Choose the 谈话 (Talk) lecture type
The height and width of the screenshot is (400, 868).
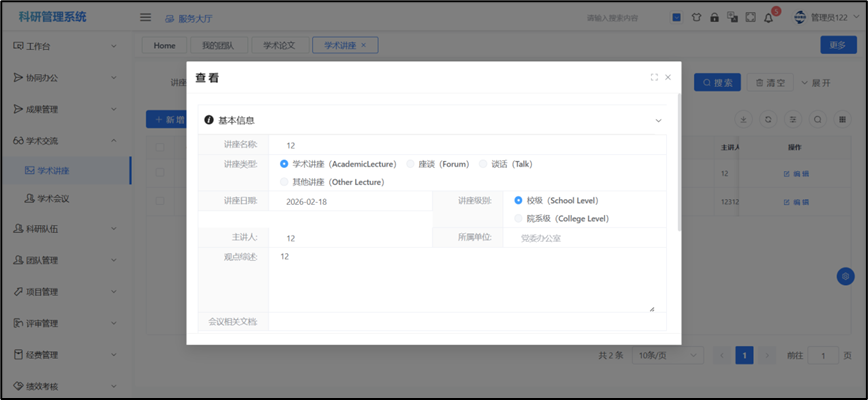coord(484,164)
